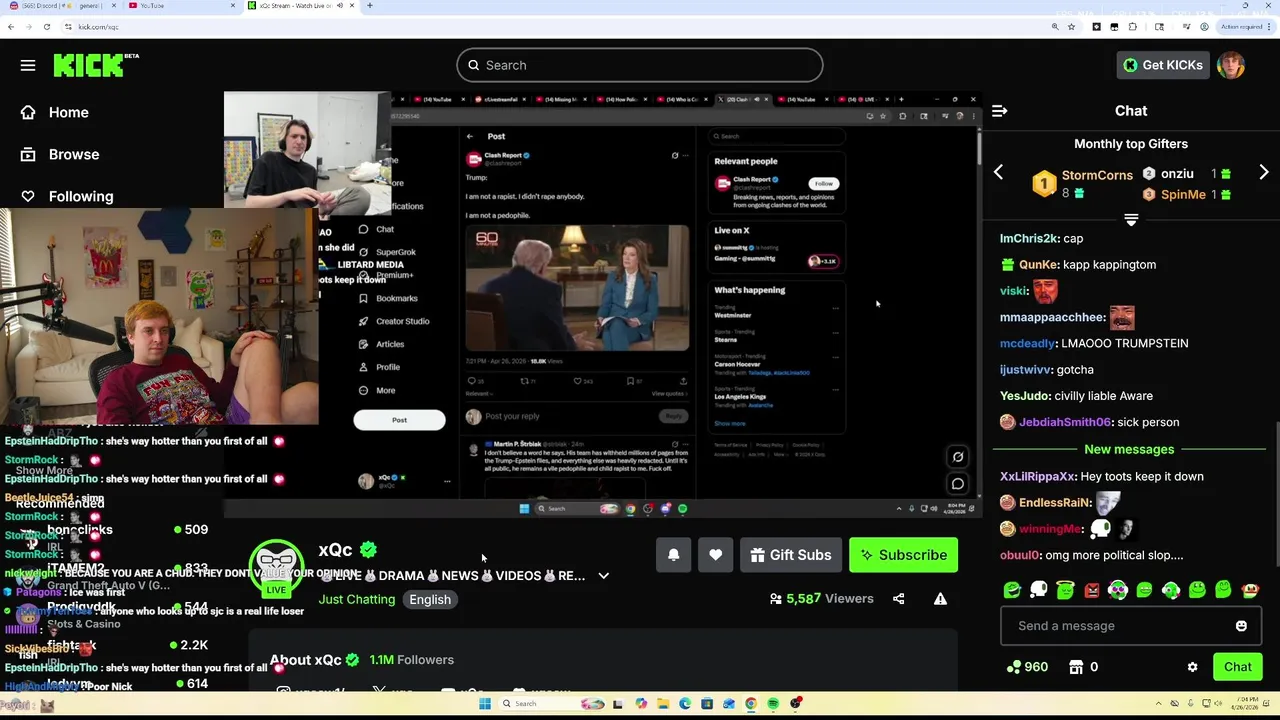This screenshot has height=720, width=1280.
Task: Open Spotify from the taskbar
Action: coord(773,704)
